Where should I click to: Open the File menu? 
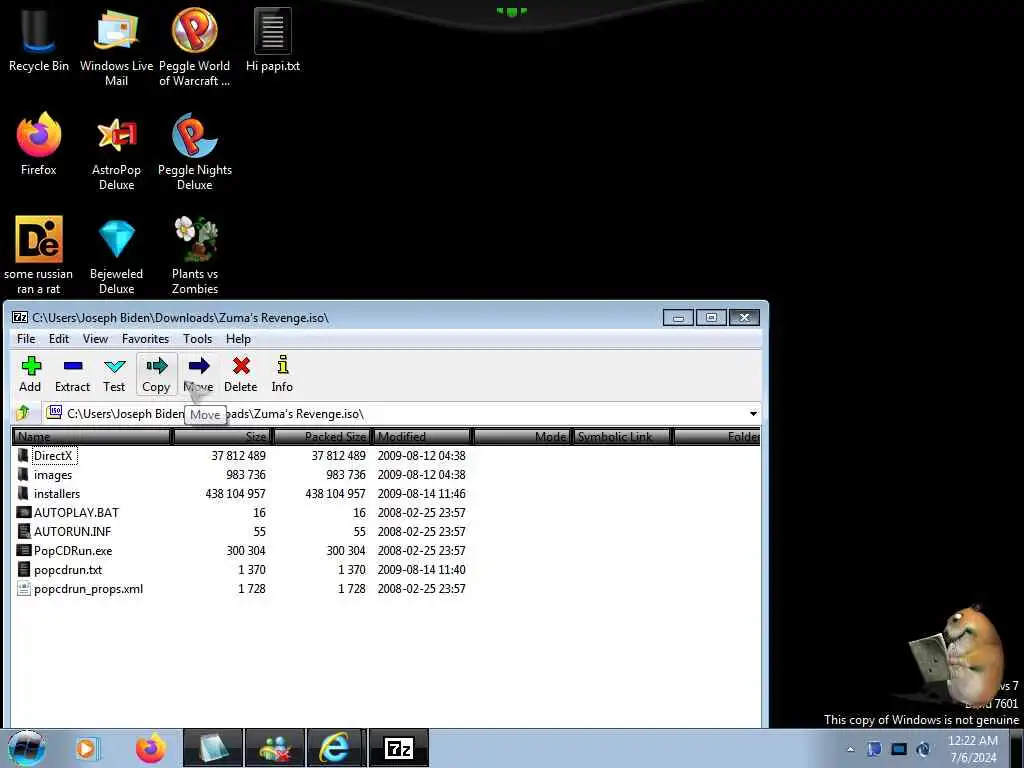click(26, 338)
